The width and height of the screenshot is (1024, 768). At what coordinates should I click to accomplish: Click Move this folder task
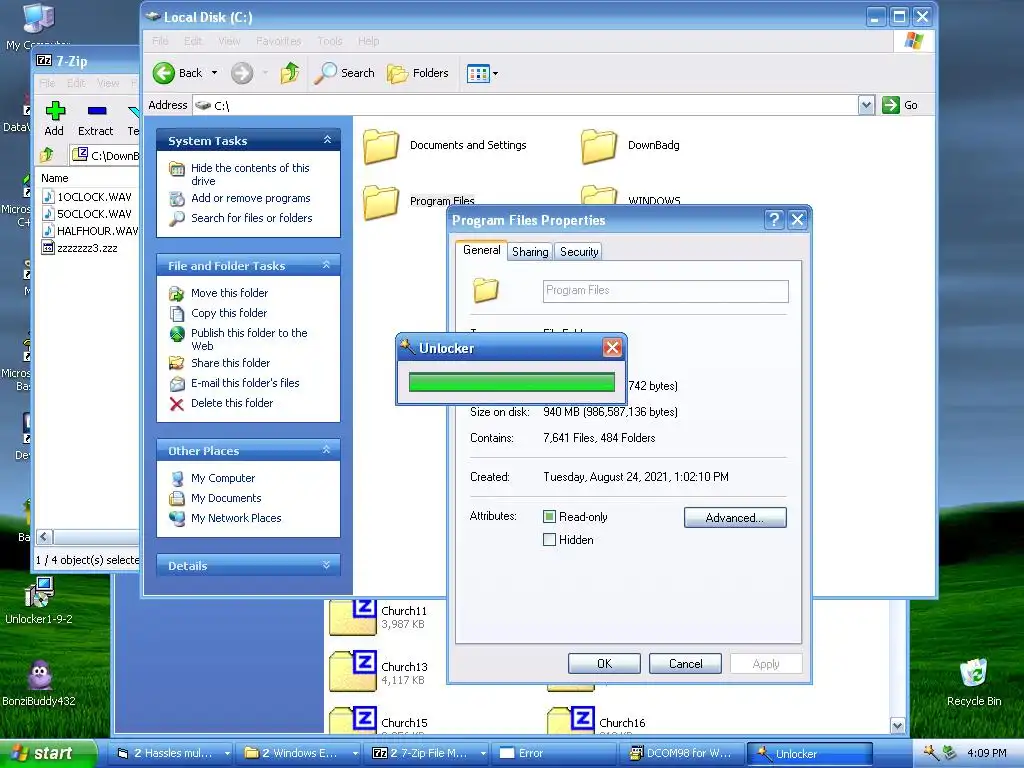point(229,293)
